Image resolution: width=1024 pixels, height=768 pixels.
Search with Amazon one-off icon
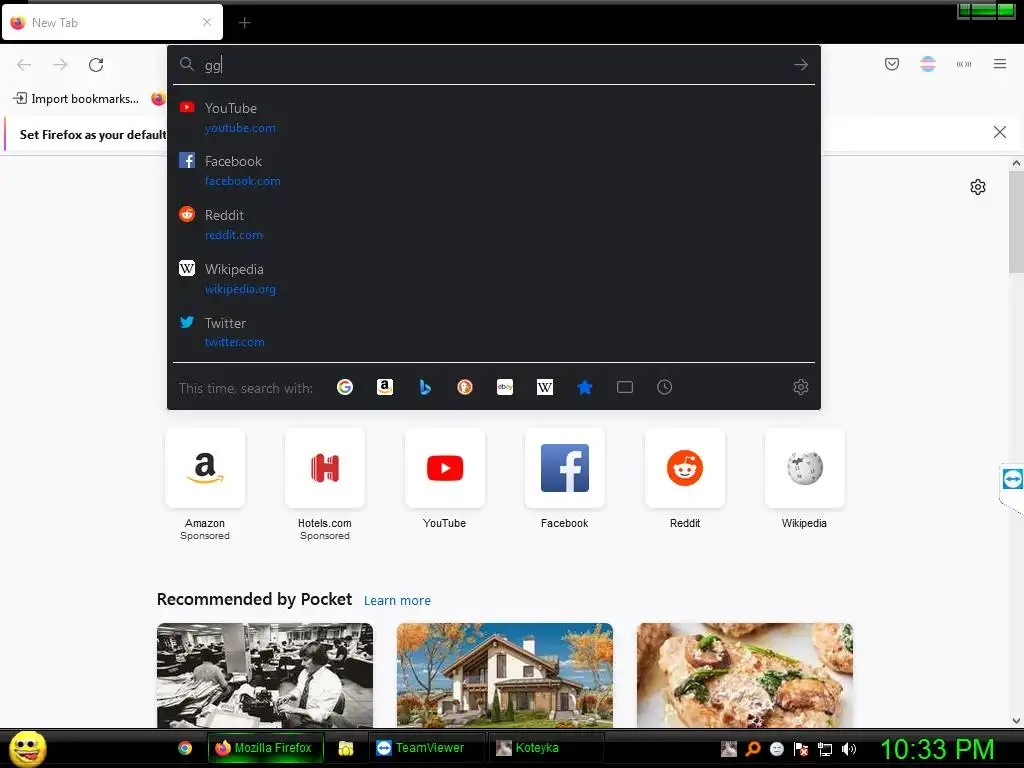point(385,387)
